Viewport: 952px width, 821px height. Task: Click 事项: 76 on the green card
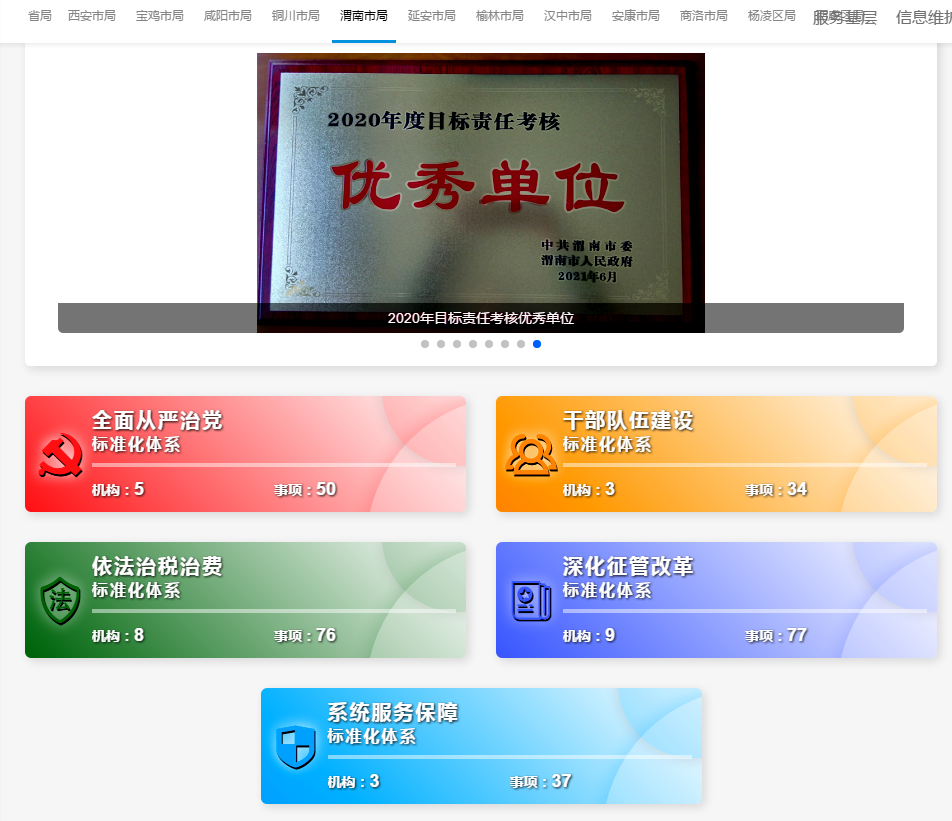click(x=305, y=635)
